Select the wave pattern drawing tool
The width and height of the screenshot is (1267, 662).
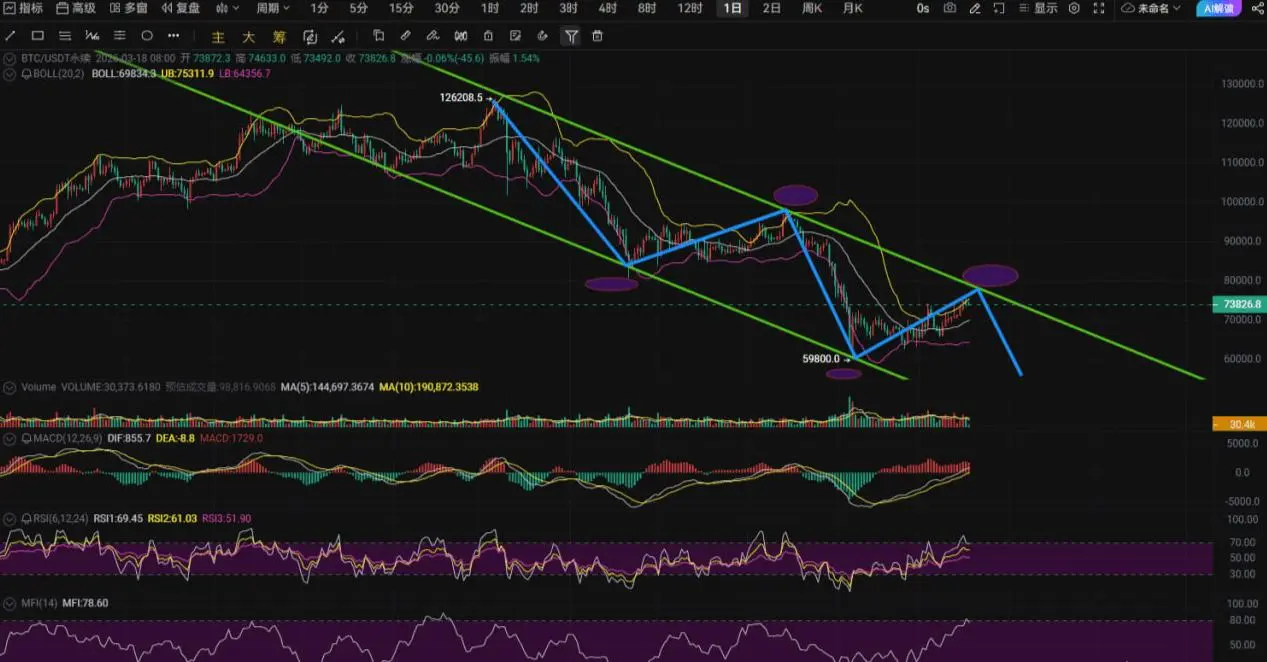(92, 36)
